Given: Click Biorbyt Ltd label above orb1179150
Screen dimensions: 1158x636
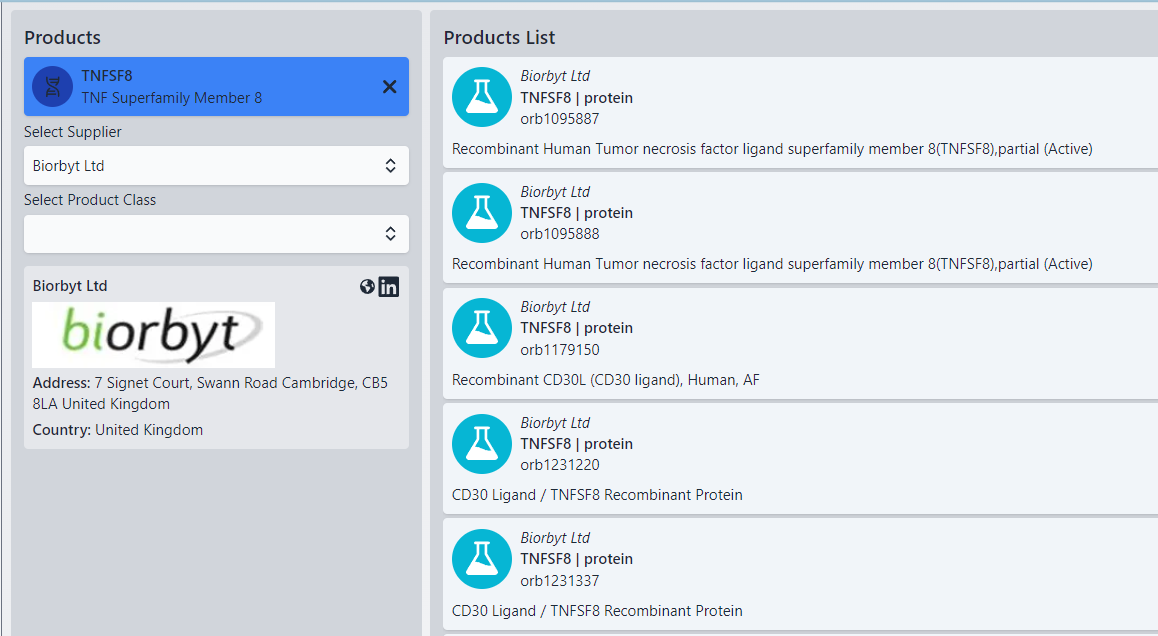Looking at the screenshot, I should click(555, 307).
